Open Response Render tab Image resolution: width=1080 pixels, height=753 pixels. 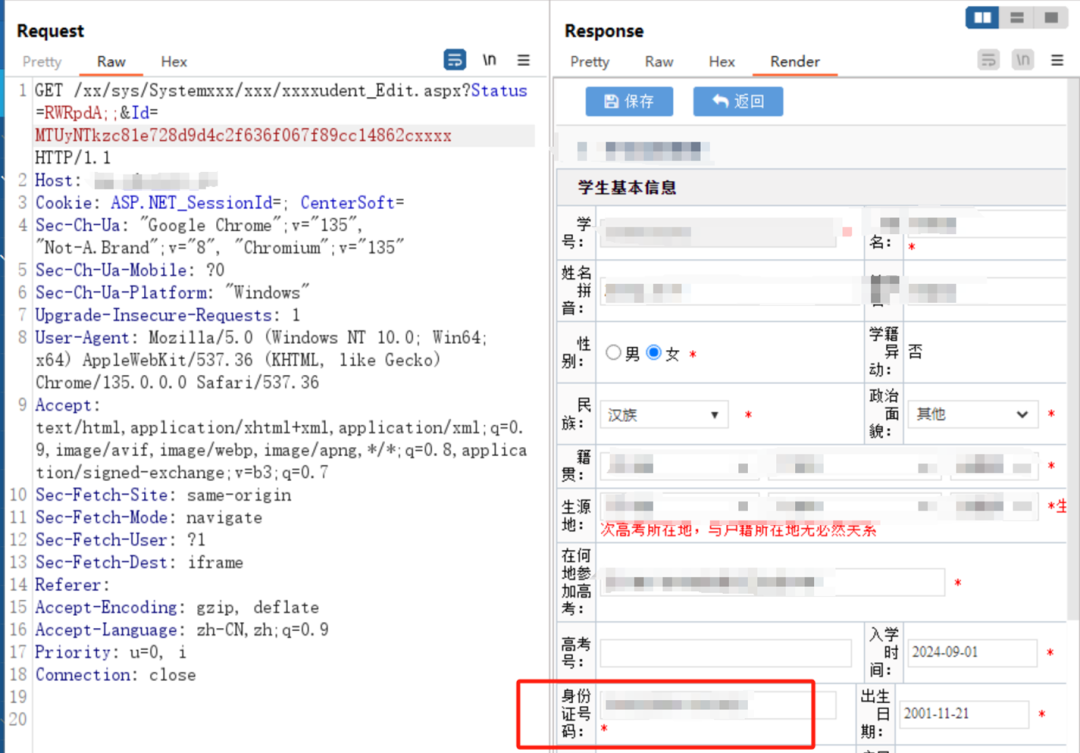coord(795,61)
